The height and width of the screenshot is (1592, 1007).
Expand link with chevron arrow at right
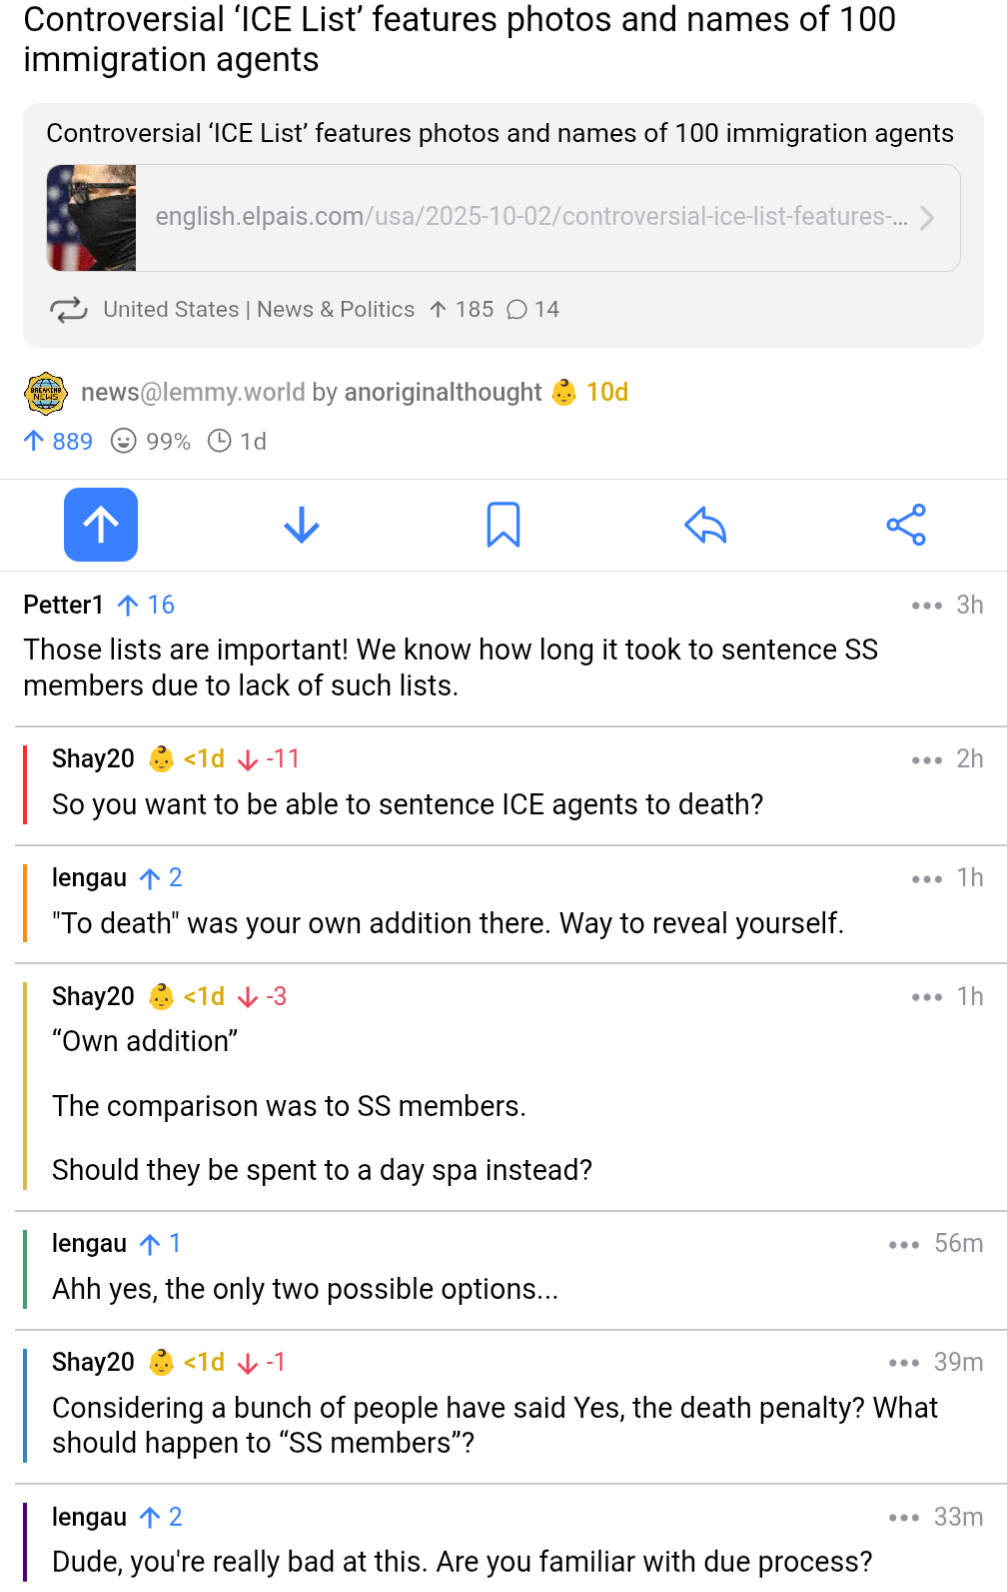coord(927,218)
